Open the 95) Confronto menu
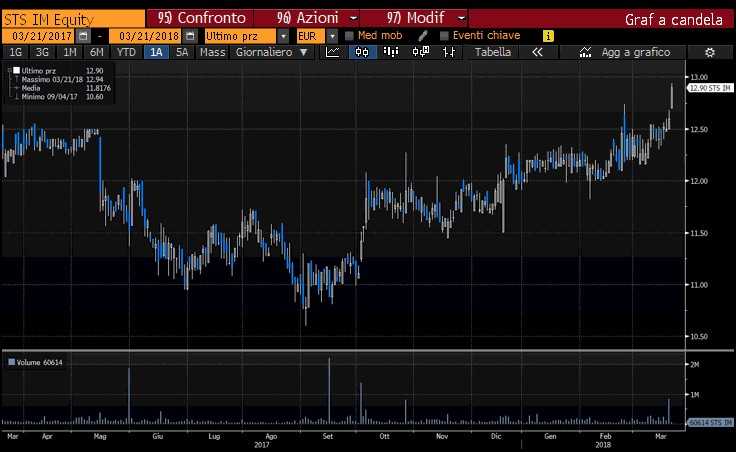The height and width of the screenshot is (452, 736). click(x=201, y=18)
